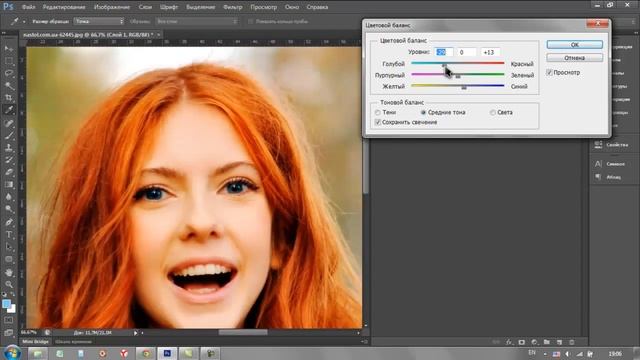The height and width of the screenshot is (360, 640).
Task: Create a new layer icon
Action: click(x=559, y=342)
